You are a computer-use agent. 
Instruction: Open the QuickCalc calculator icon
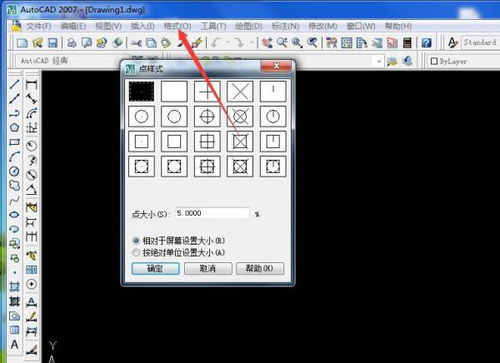pos(407,43)
